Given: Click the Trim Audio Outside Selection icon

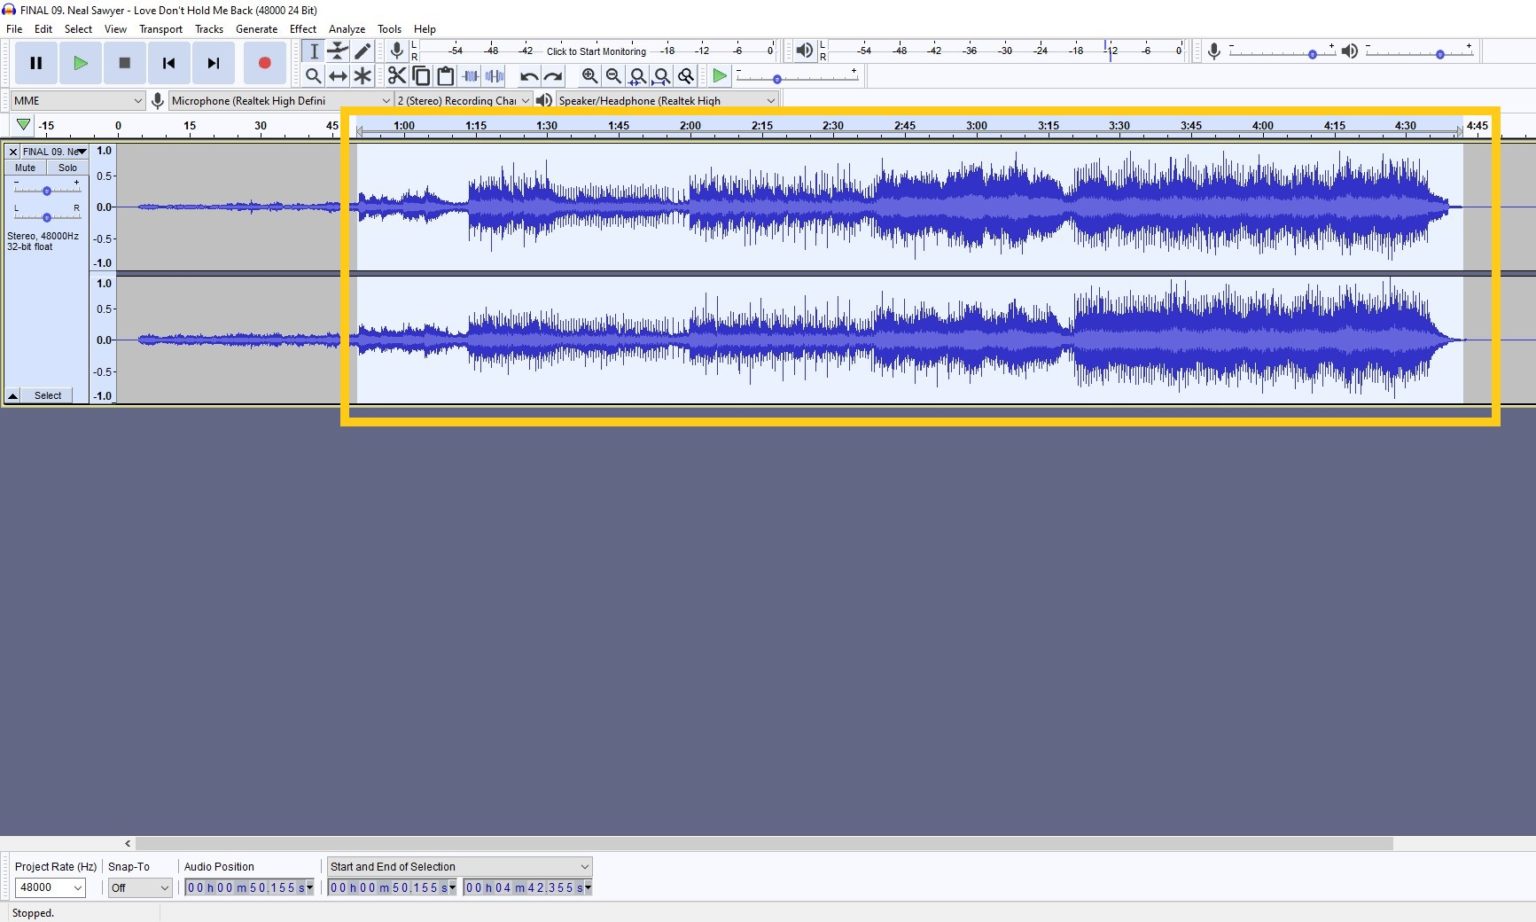Looking at the screenshot, I should (470, 76).
